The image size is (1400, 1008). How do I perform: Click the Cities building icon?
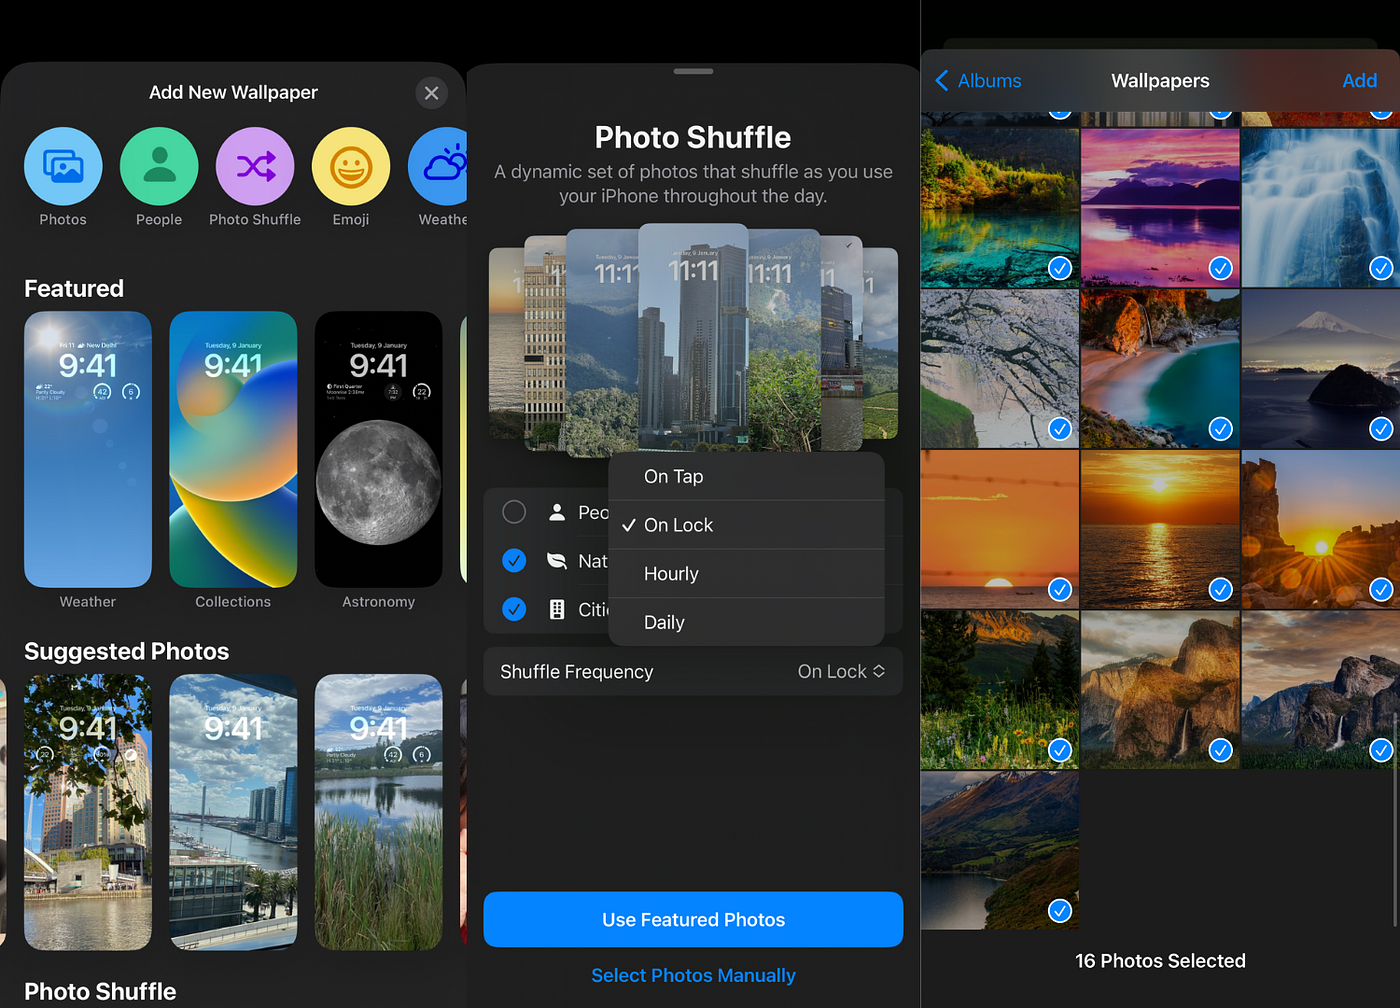(x=557, y=609)
